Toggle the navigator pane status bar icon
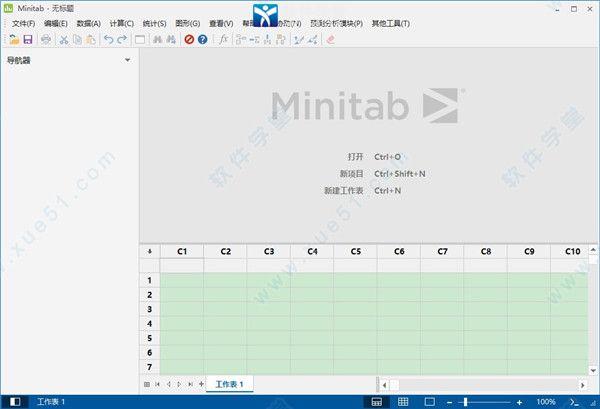Screen dimensions: 600x409 click(15, 402)
